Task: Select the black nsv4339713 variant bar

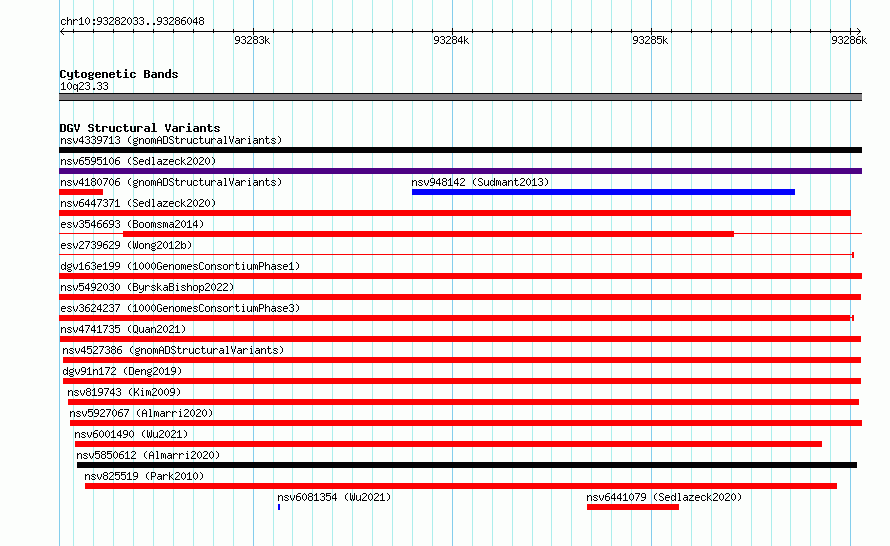Action: click(460, 150)
